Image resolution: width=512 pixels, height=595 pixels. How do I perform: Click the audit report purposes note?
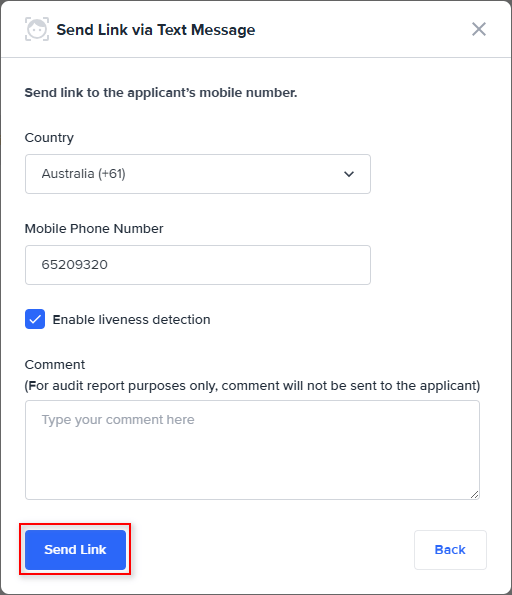[x=252, y=386]
